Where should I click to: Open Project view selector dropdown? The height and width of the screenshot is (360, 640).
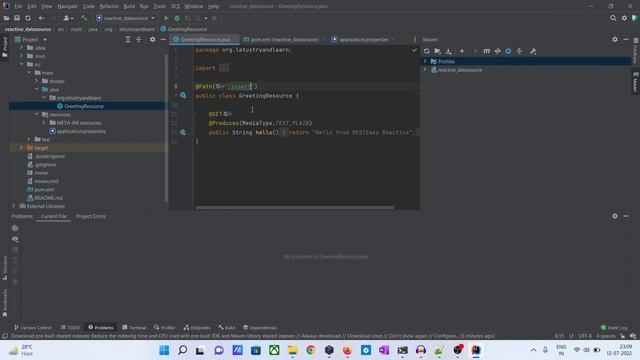pyautogui.click(x=31, y=40)
